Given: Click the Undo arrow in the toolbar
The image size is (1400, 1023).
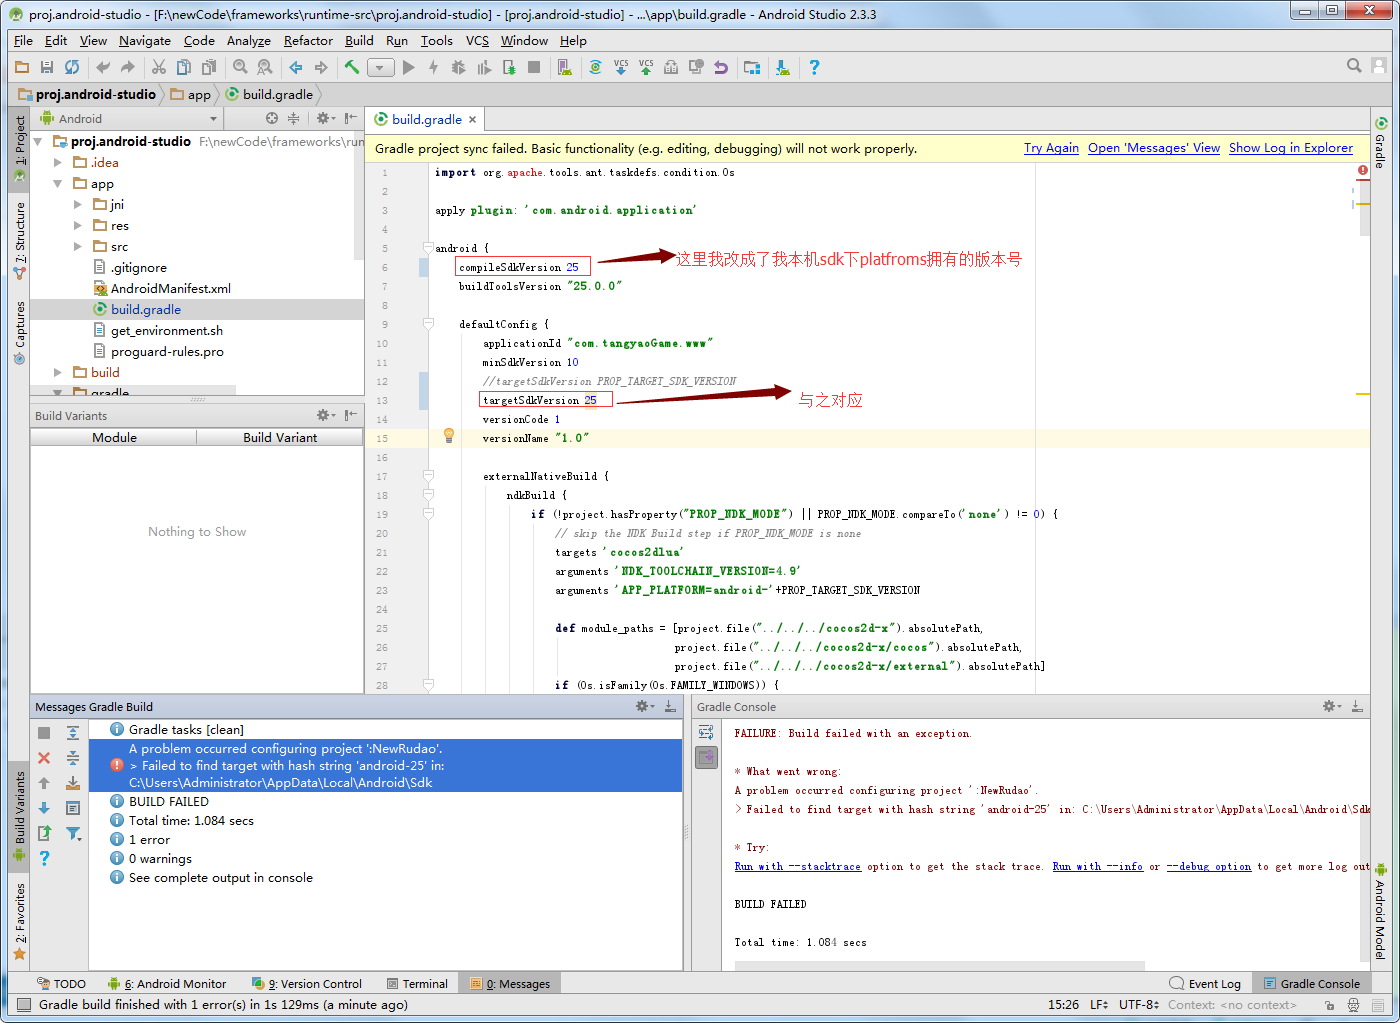Looking at the screenshot, I should [x=103, y=67].
